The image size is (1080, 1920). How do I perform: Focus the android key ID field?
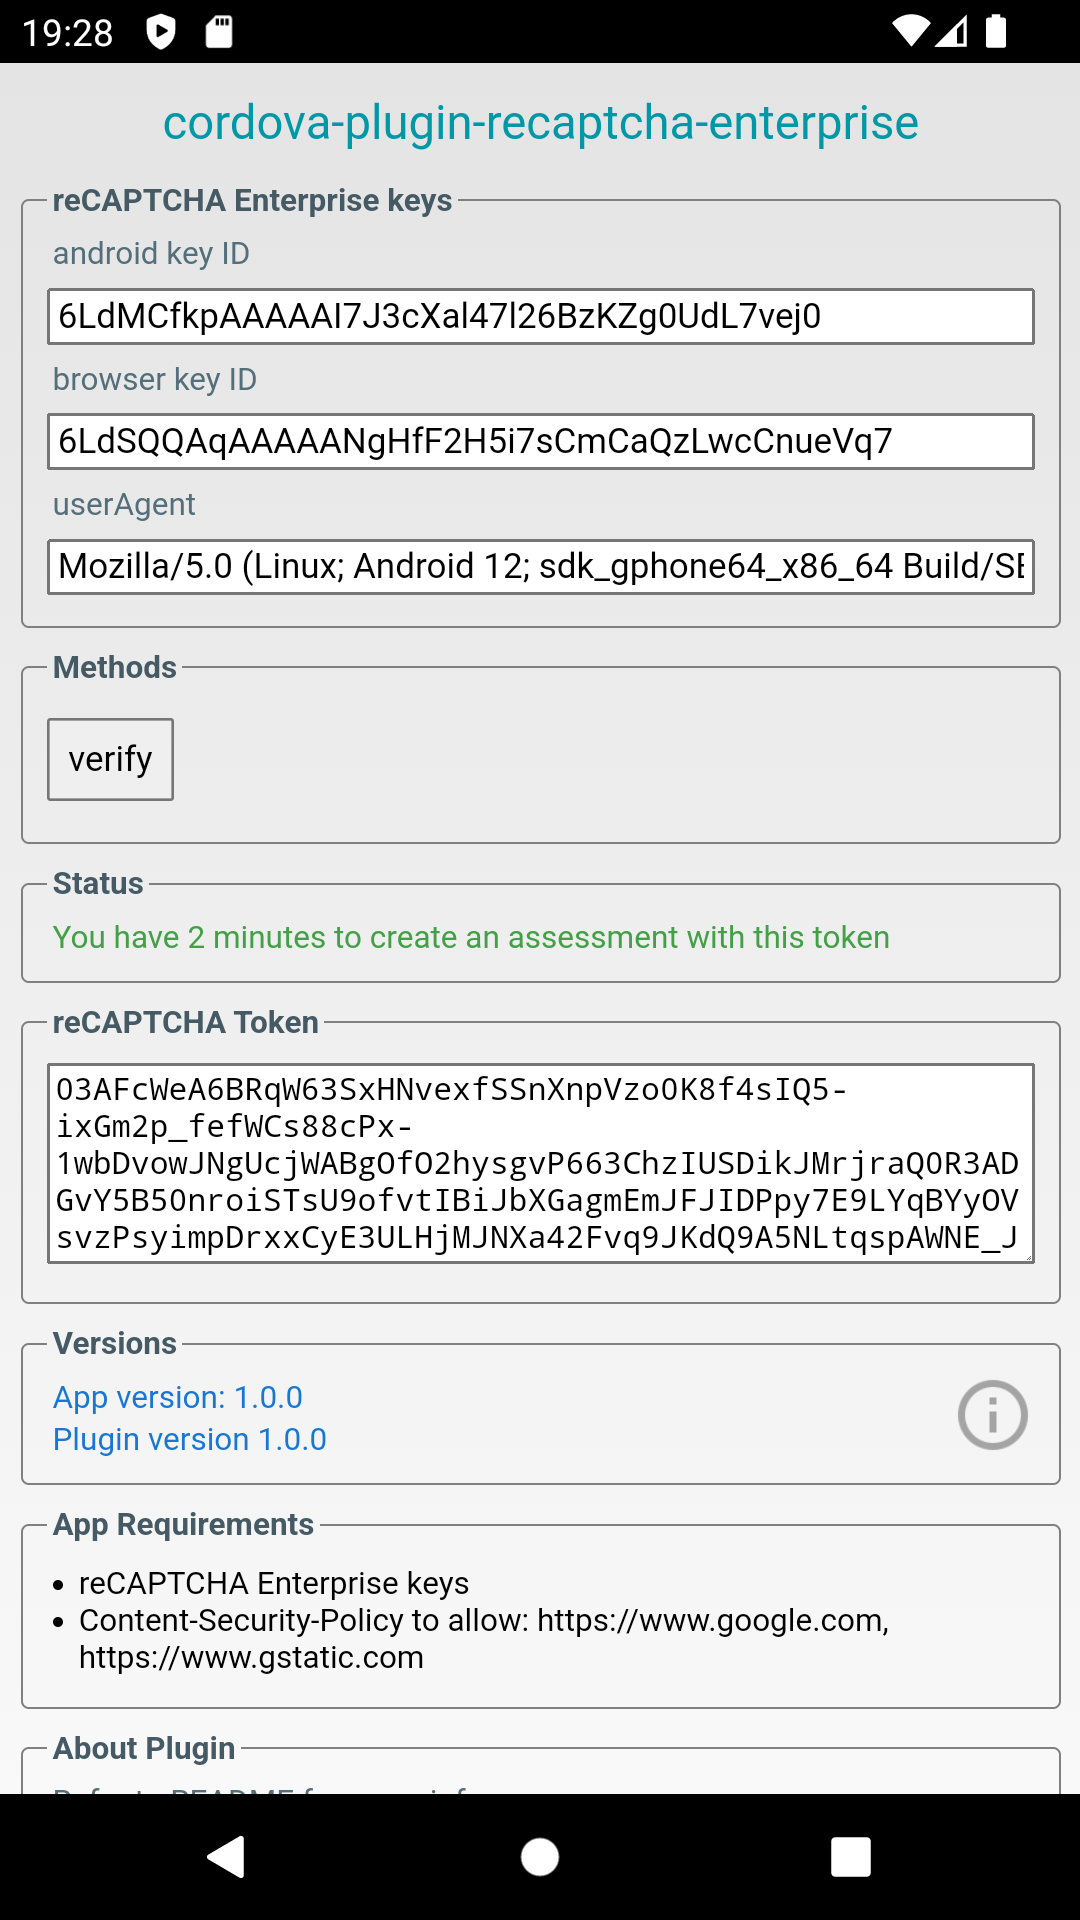pyautogui.click(x=540, y=316)
